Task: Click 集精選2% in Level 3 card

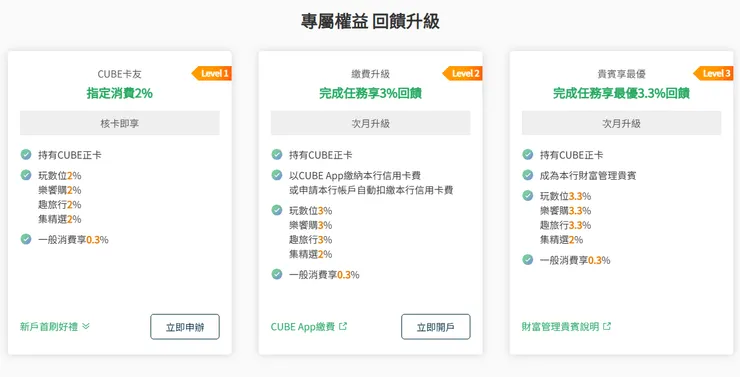Action: (x=561, y=240)
